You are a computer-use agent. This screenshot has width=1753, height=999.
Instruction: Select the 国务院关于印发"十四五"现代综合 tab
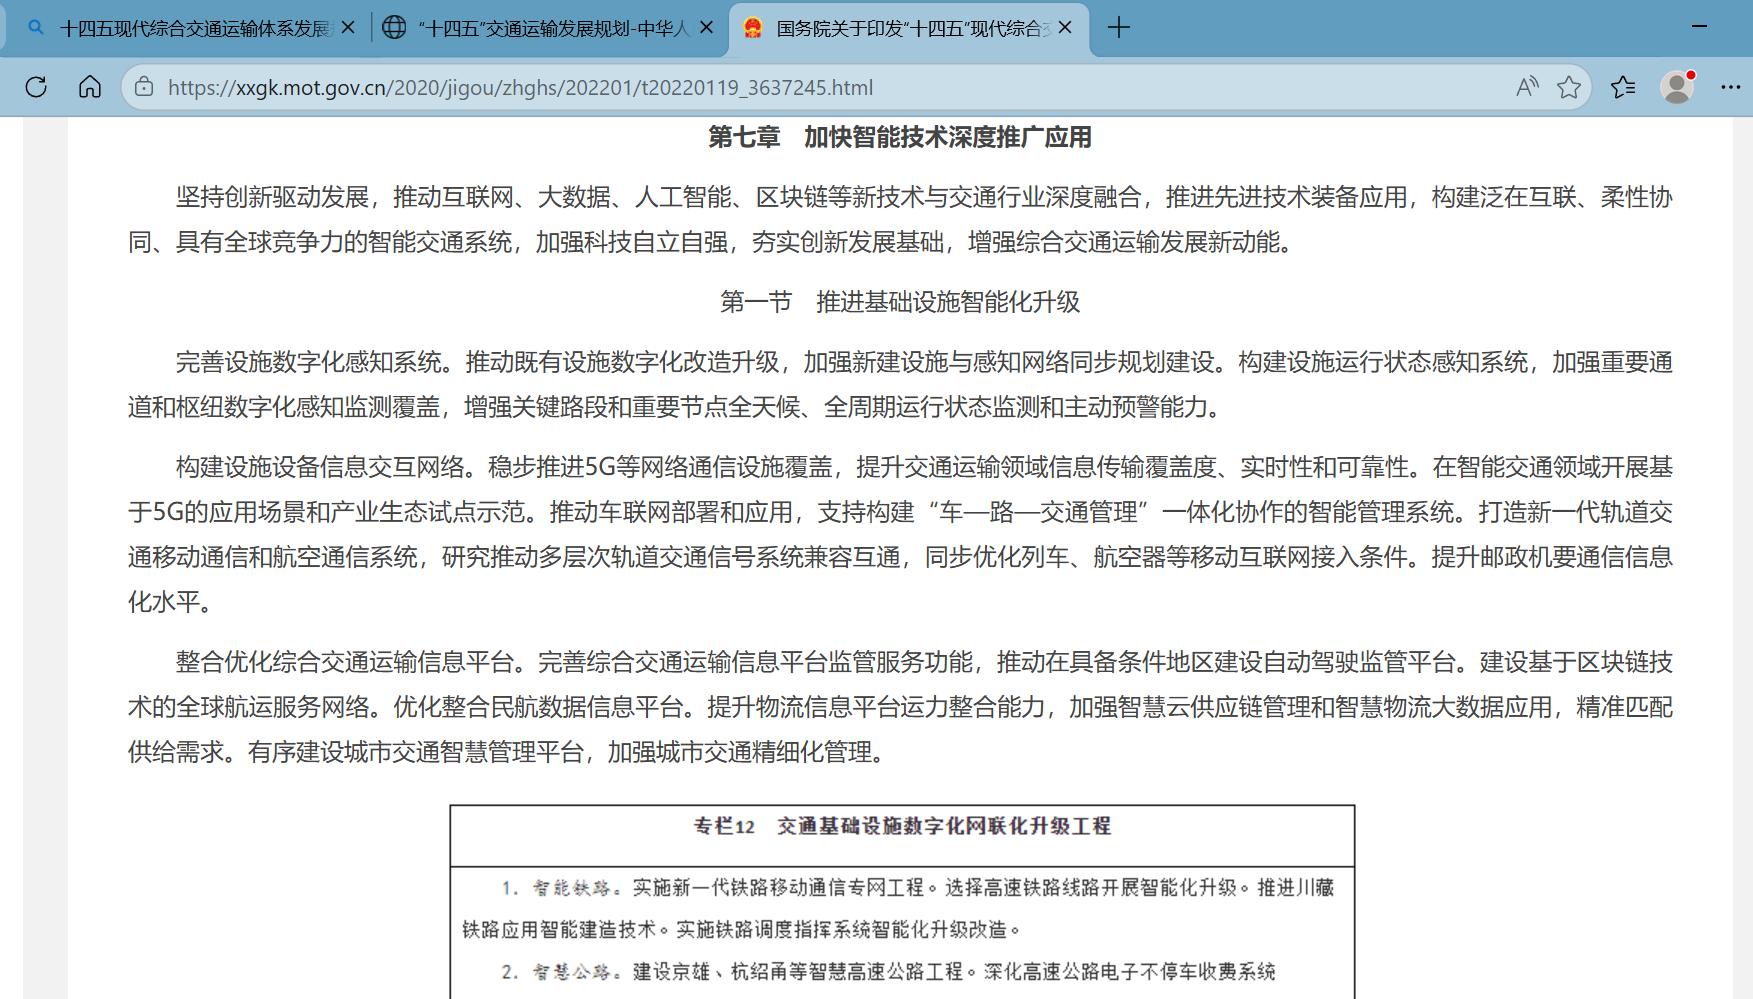tap(909, 28)
